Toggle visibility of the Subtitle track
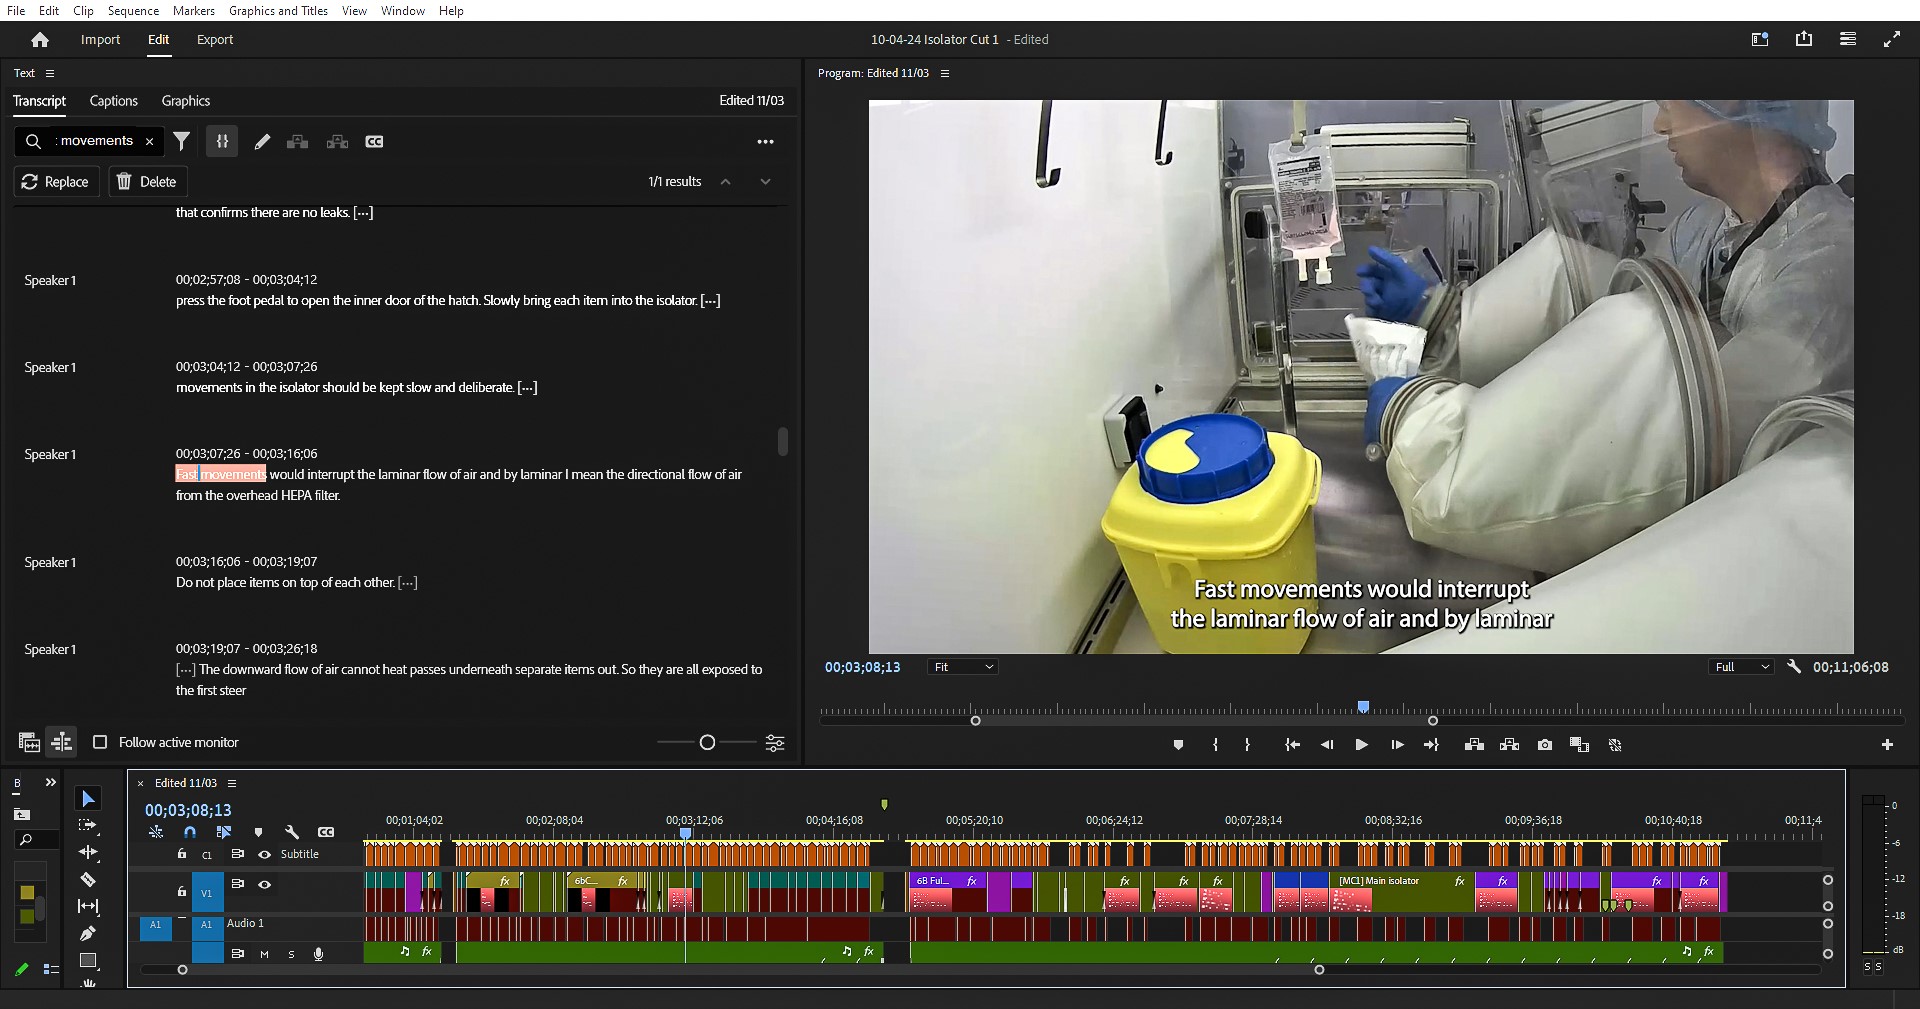The height and width of the screenshot is (1009, 1920). point(265,854)
